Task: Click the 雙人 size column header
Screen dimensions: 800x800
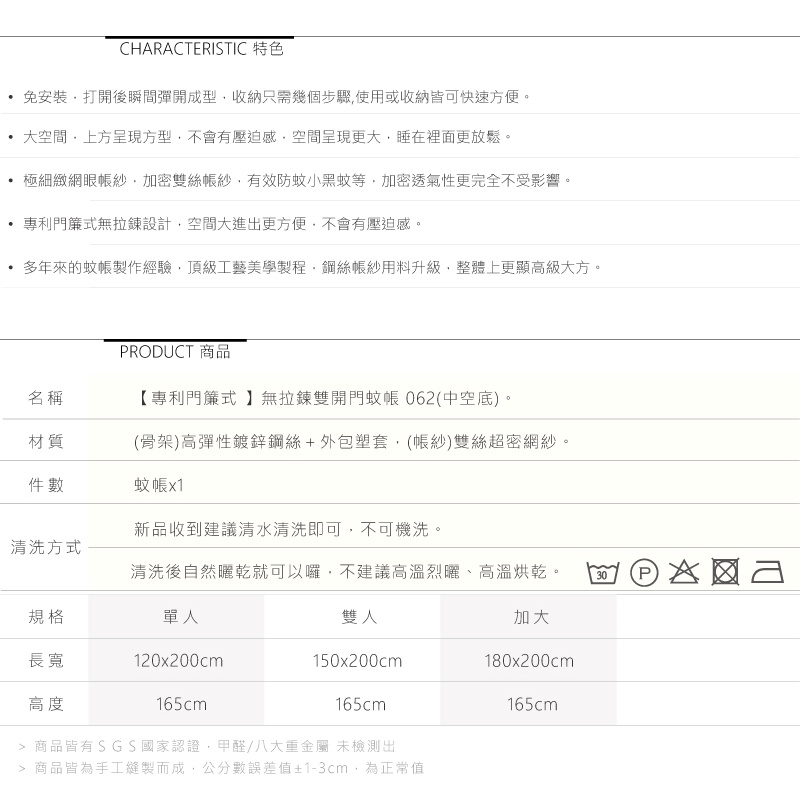Action: pos(359,617)
